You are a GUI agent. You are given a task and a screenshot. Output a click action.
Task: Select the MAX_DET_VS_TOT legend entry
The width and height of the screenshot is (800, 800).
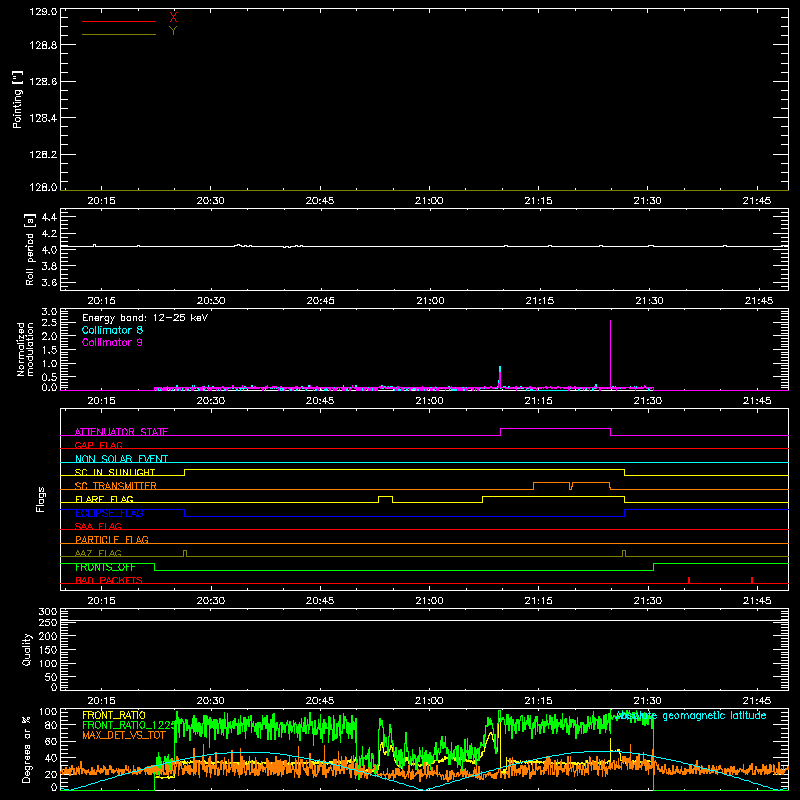(x=124, y=735)
